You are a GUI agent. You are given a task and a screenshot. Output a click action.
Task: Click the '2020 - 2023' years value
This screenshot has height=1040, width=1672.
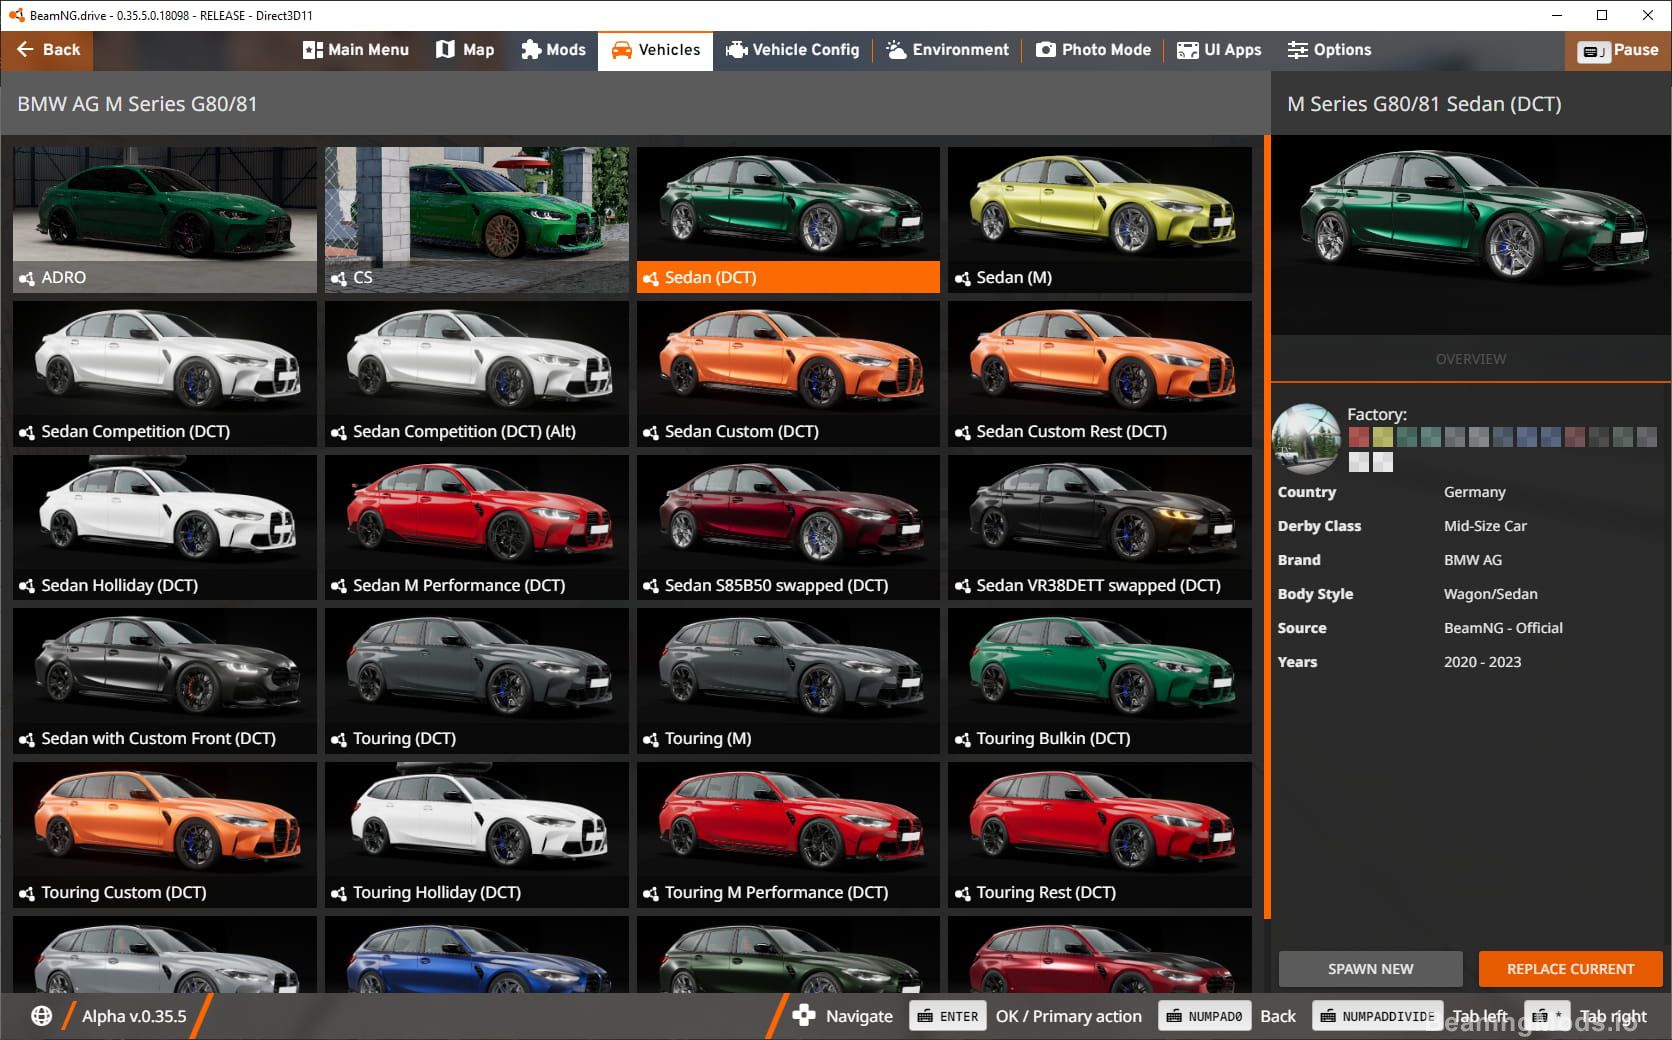(1482, 662)
